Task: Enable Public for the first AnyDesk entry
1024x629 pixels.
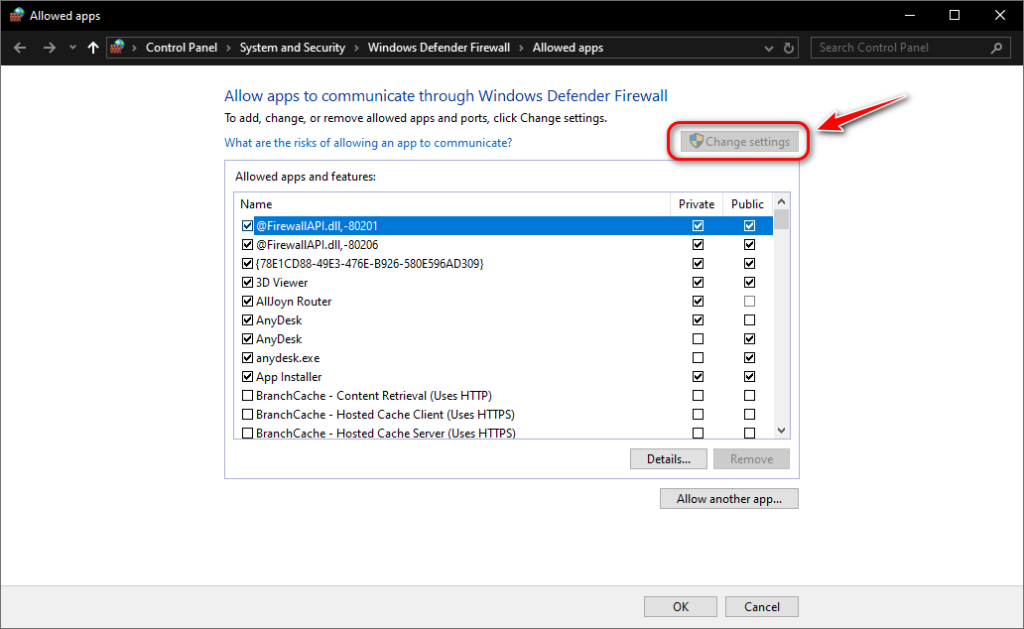Action: [749, 320]
